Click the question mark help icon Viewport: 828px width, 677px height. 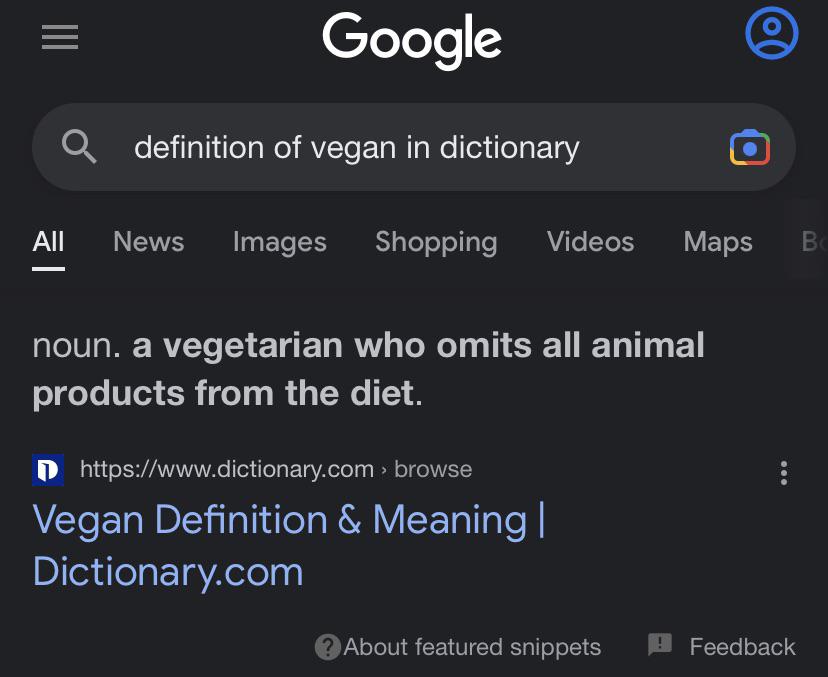tap(327, 647)
